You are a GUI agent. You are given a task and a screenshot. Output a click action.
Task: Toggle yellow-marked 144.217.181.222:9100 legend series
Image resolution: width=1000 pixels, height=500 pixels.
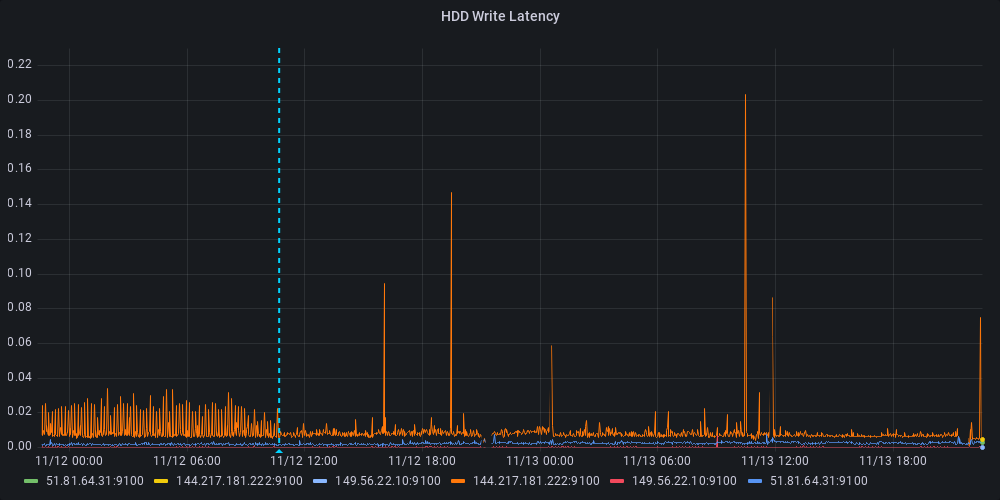coord(239,481)
